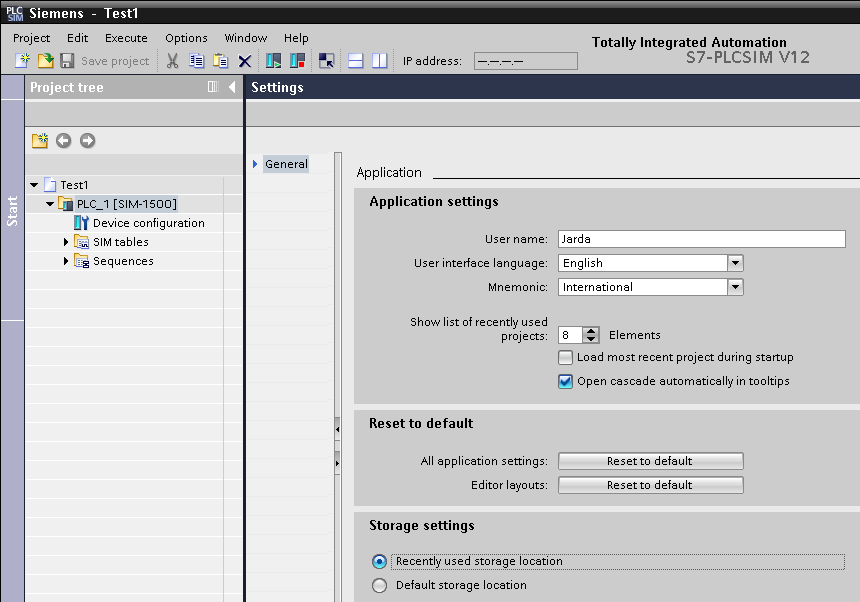Click the PLC_1 device folder icon
This screenshot has height=602, width=860.
pos(65,204)
